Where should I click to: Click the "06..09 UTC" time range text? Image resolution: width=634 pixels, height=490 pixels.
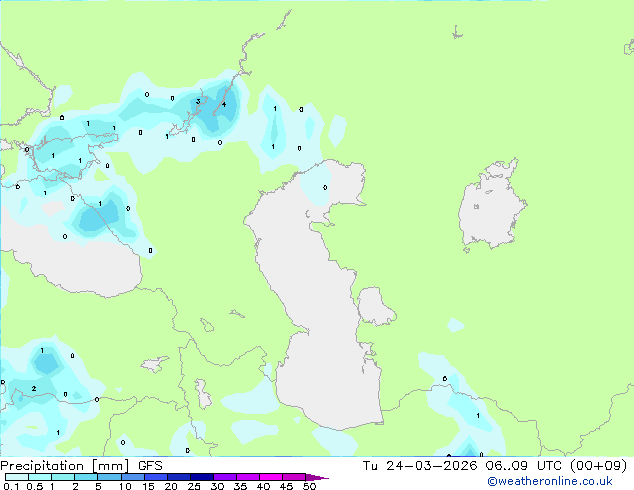click(x=524, y=466)
